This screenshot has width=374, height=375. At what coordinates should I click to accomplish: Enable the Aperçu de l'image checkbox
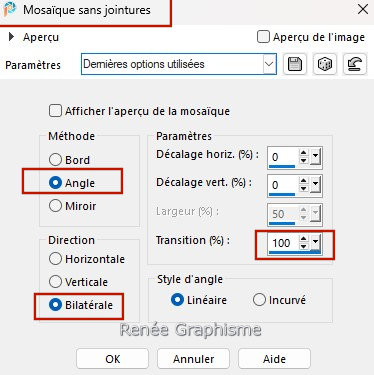[x=263, y=37]
